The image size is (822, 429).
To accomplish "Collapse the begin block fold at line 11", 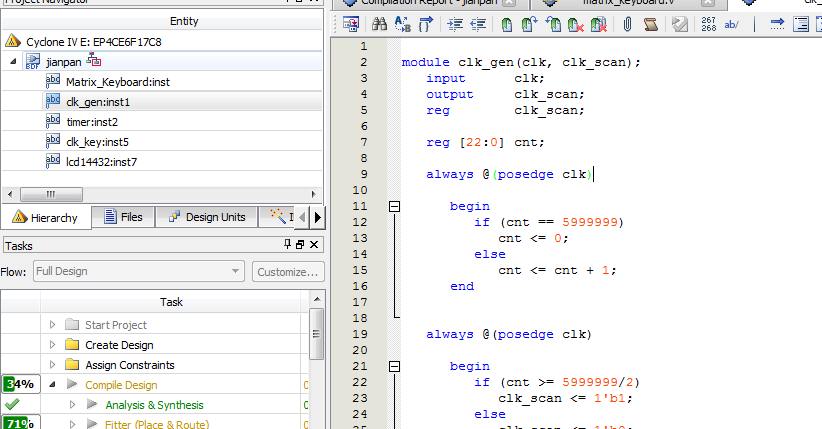I will pyautogui.click(x=393, y=206).
